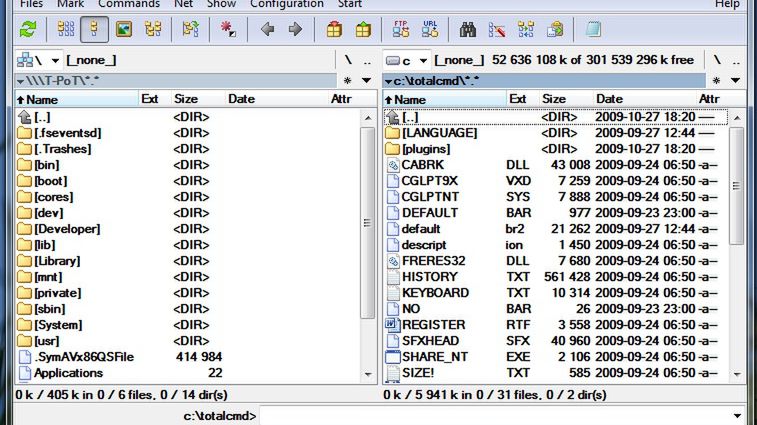Click left panel root directory backslash button
Viewport: 757px width, 425px height.
[x=348, y=60]
